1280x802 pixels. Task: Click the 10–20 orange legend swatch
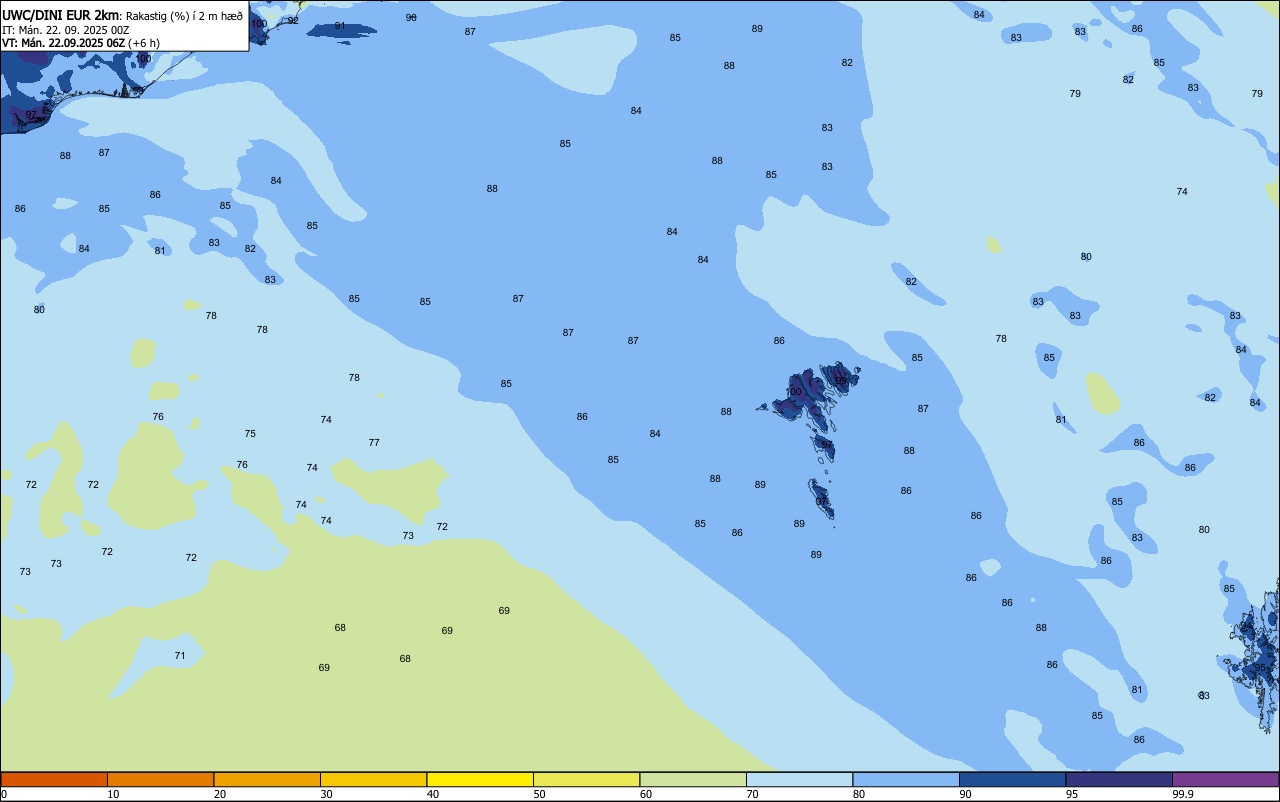click(x=160, y=779)
